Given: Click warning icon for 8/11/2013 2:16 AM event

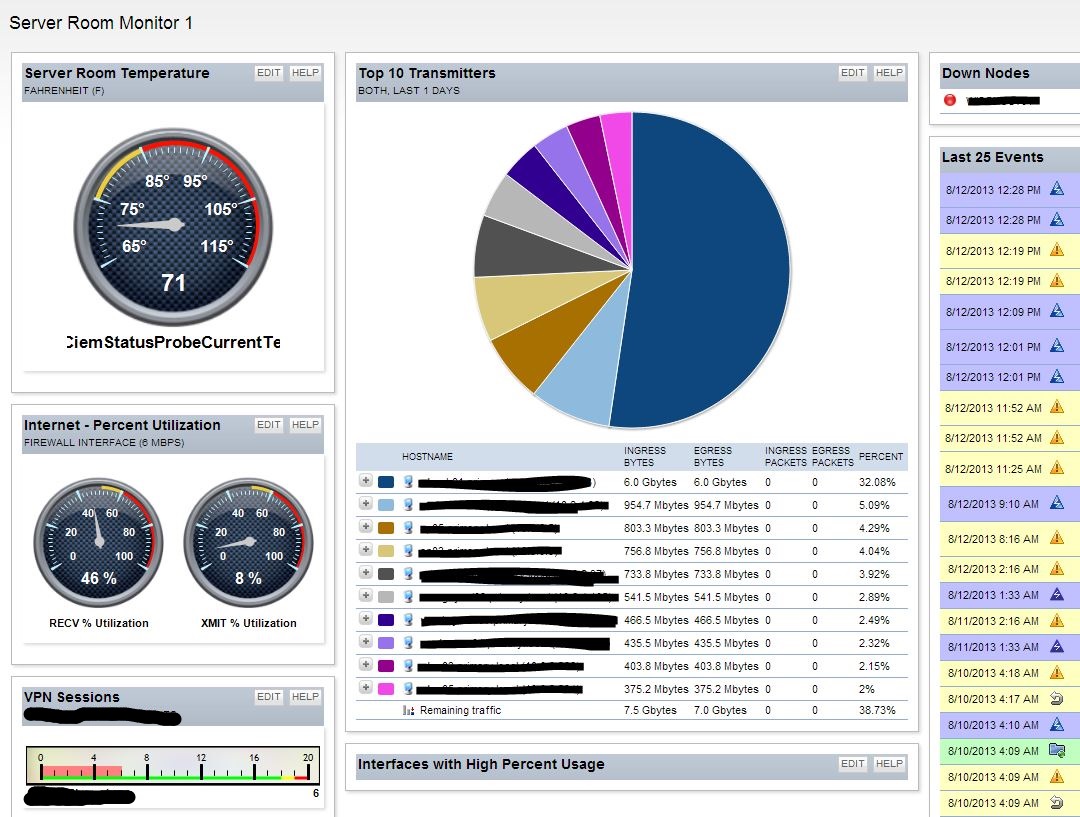Looking at the screenshot, I should (x=1057, y=620).
